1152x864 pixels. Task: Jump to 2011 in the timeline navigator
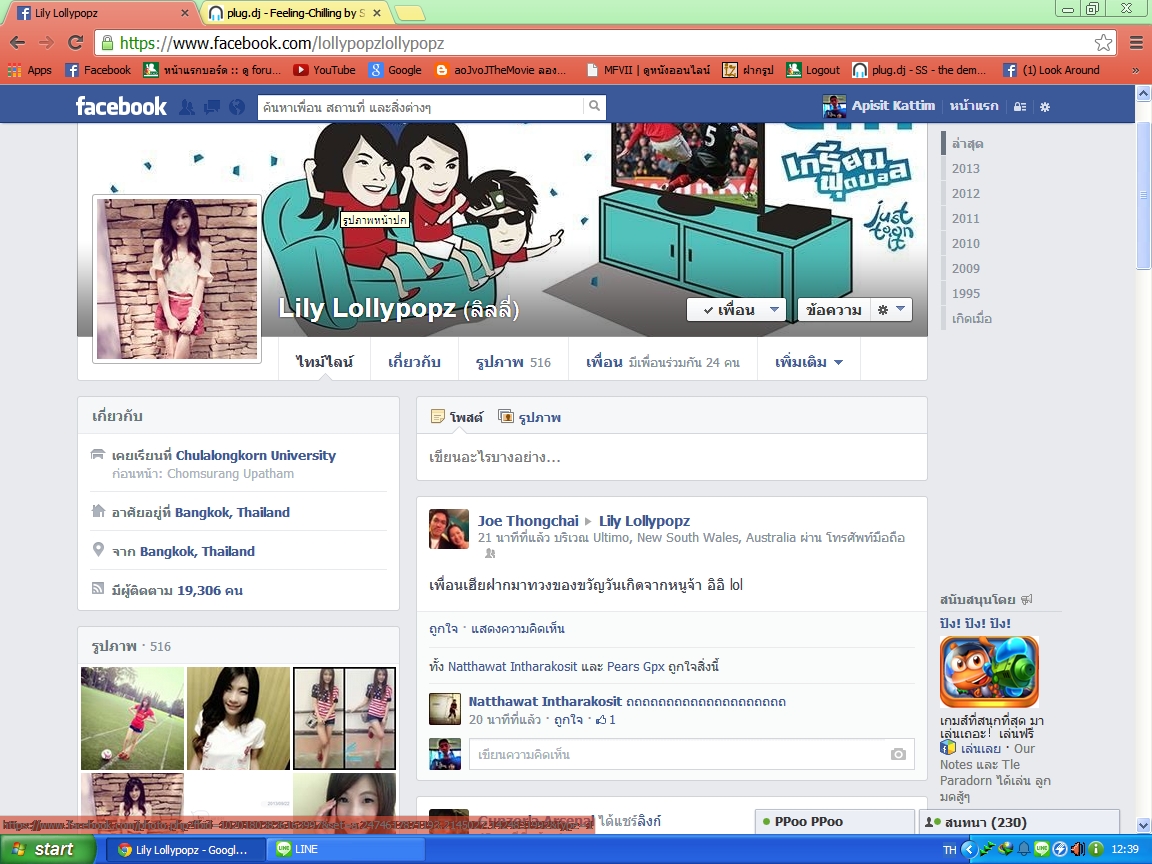(x=965, y=218)
